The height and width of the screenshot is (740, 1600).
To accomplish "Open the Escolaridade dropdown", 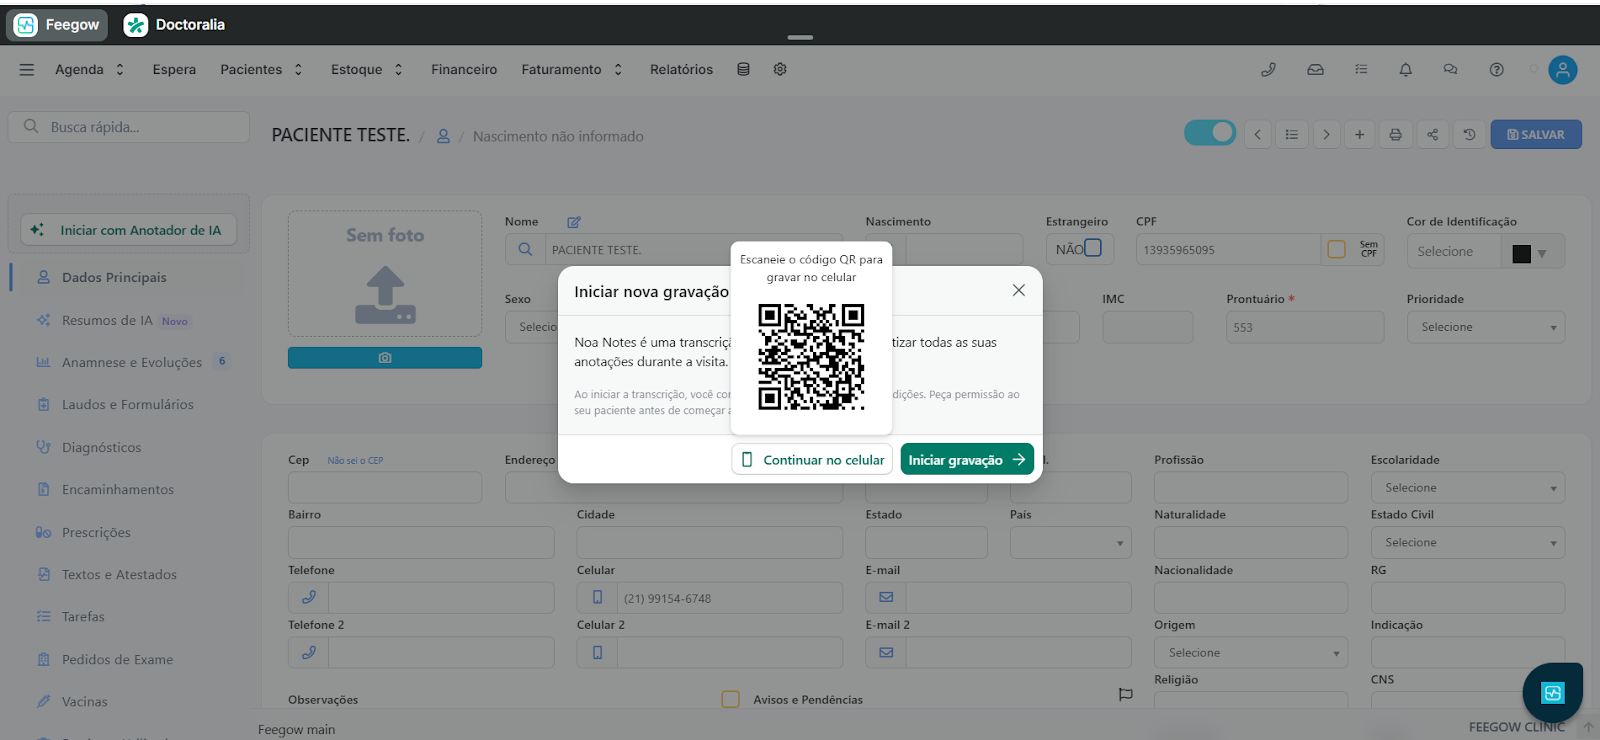I will point(1468,488).
